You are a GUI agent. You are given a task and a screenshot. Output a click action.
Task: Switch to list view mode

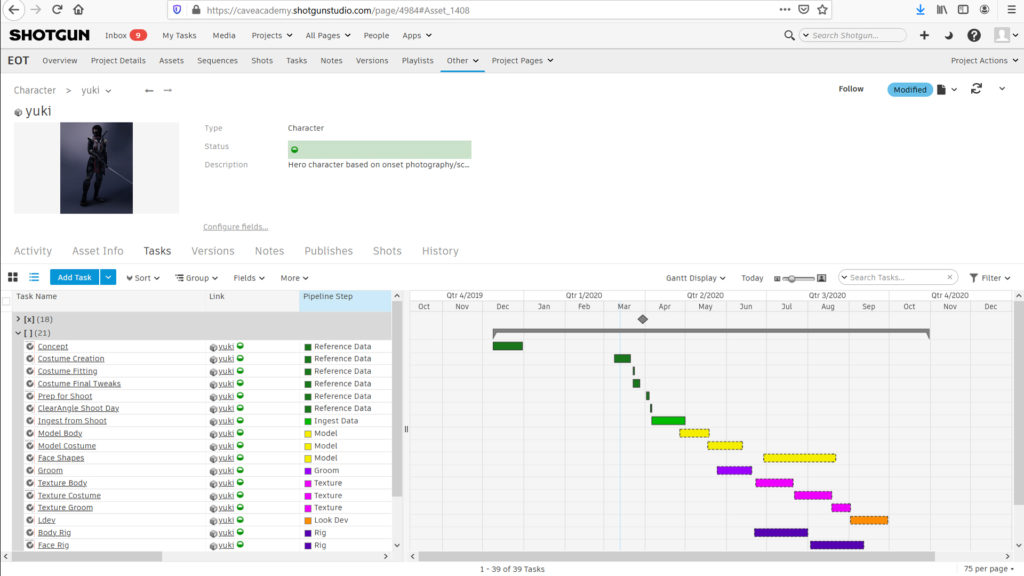tap(34, 278)
